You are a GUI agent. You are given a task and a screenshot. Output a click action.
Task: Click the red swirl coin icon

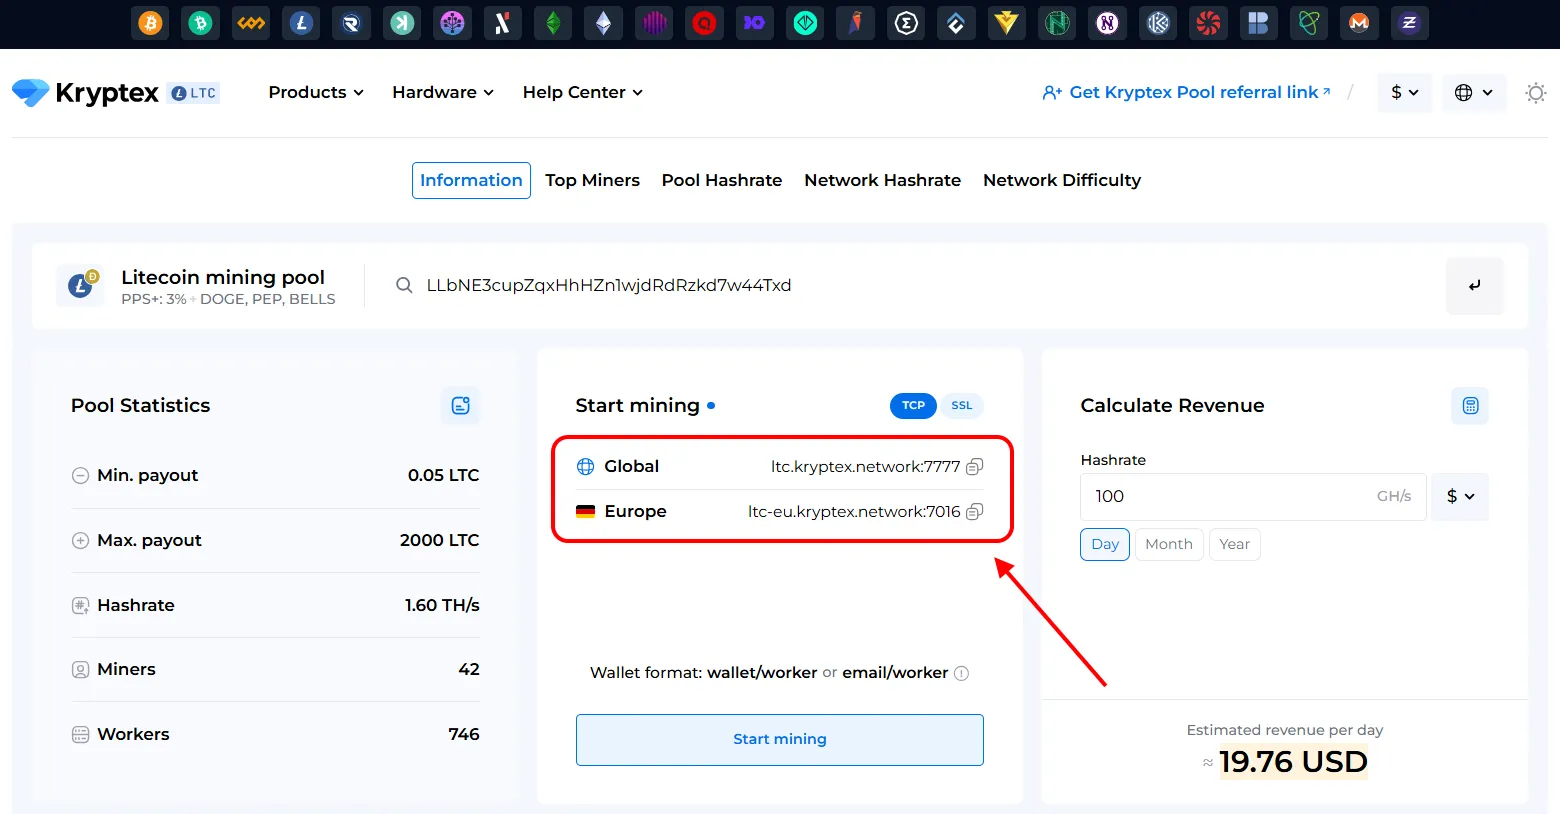point(1208,23)
